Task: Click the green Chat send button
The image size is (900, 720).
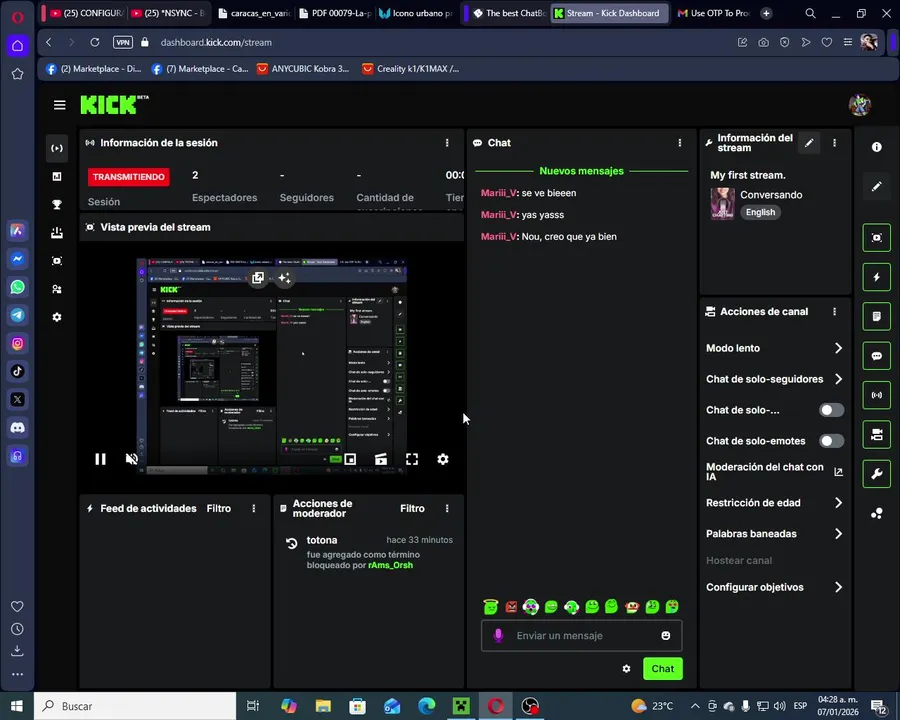Action: (662, 669)
